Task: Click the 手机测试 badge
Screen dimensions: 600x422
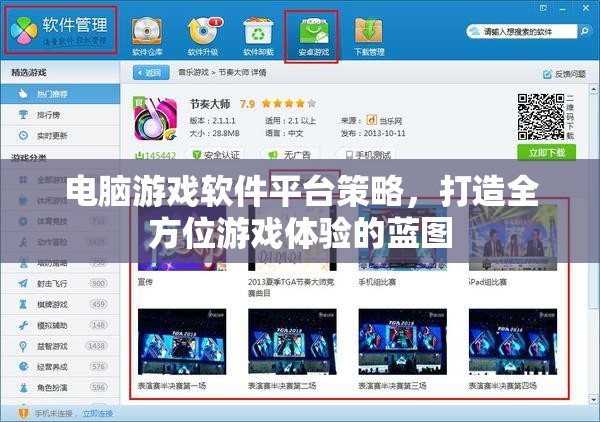Action: point(367,155)
